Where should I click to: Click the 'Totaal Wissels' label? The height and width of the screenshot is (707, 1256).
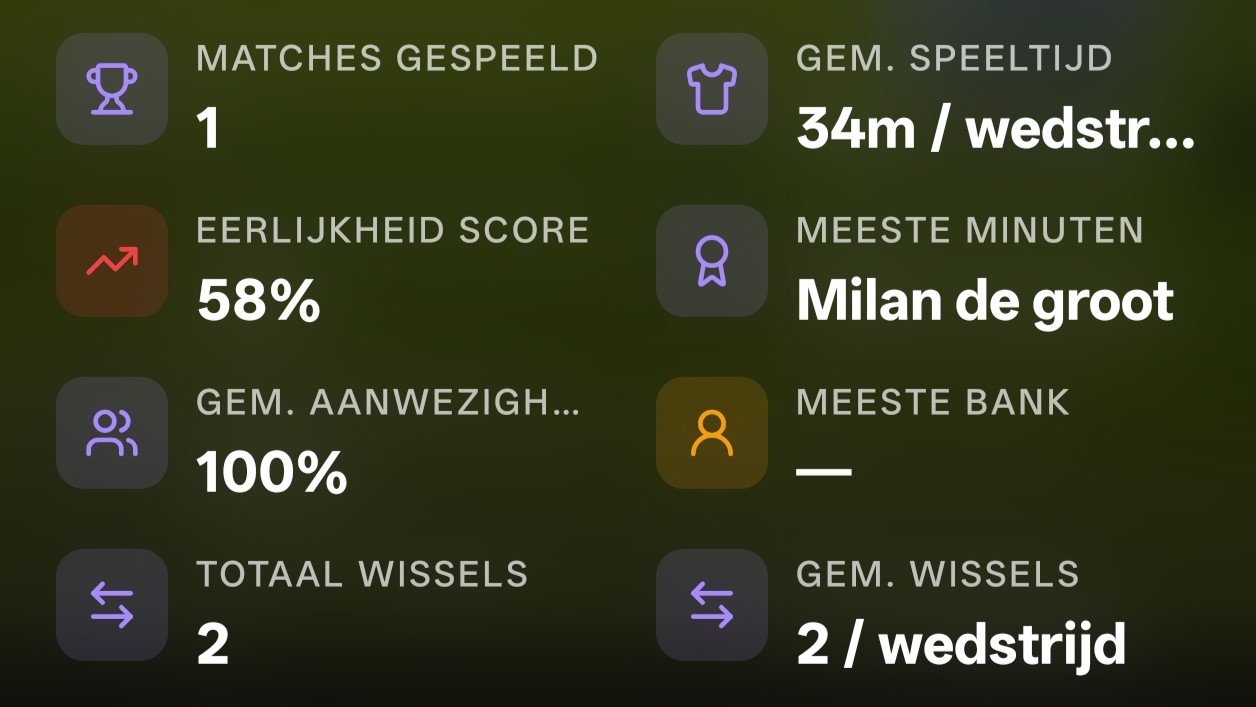[x=361, y=574]
